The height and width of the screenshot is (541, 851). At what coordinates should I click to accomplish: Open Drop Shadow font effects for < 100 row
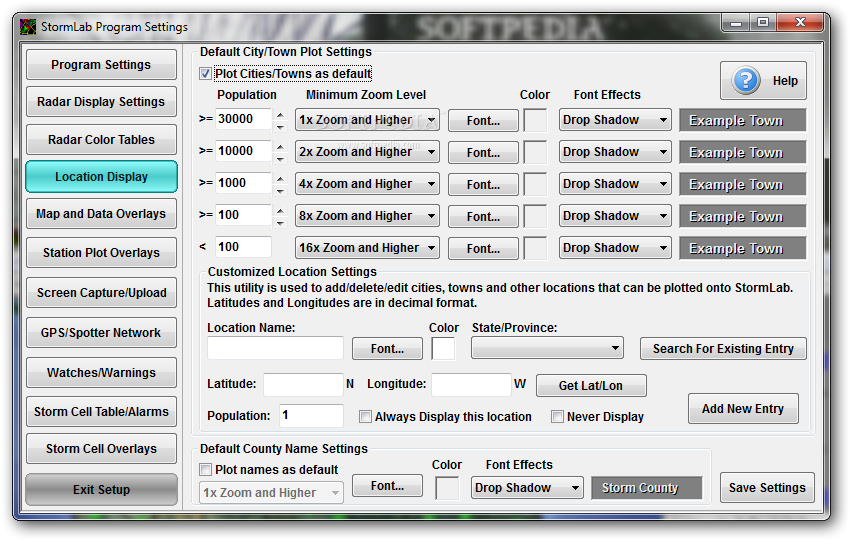pyautogui.click(x=615, y=248)
